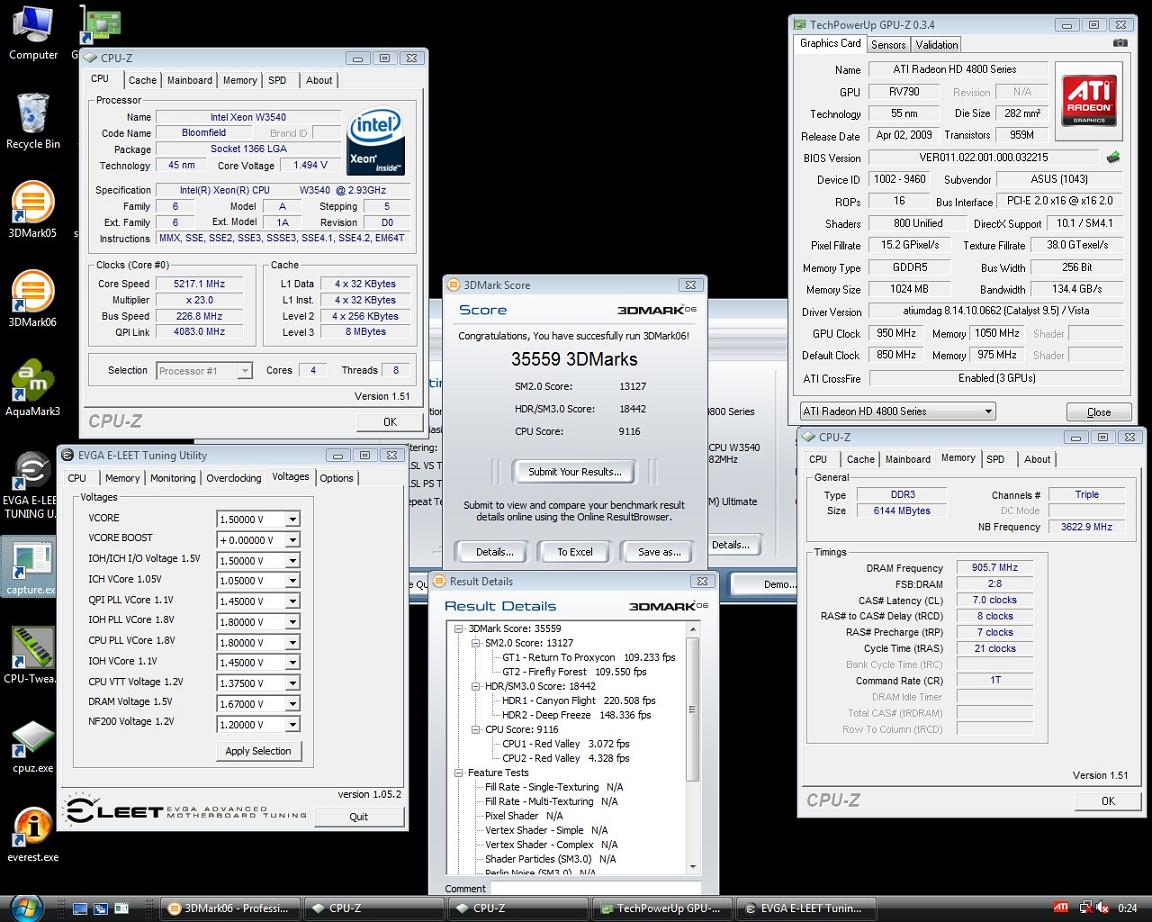Collapse the SM2.0 Score tree node
Image resolution: width=1152 pixels, height=922 pixels.
pos(475,643)
